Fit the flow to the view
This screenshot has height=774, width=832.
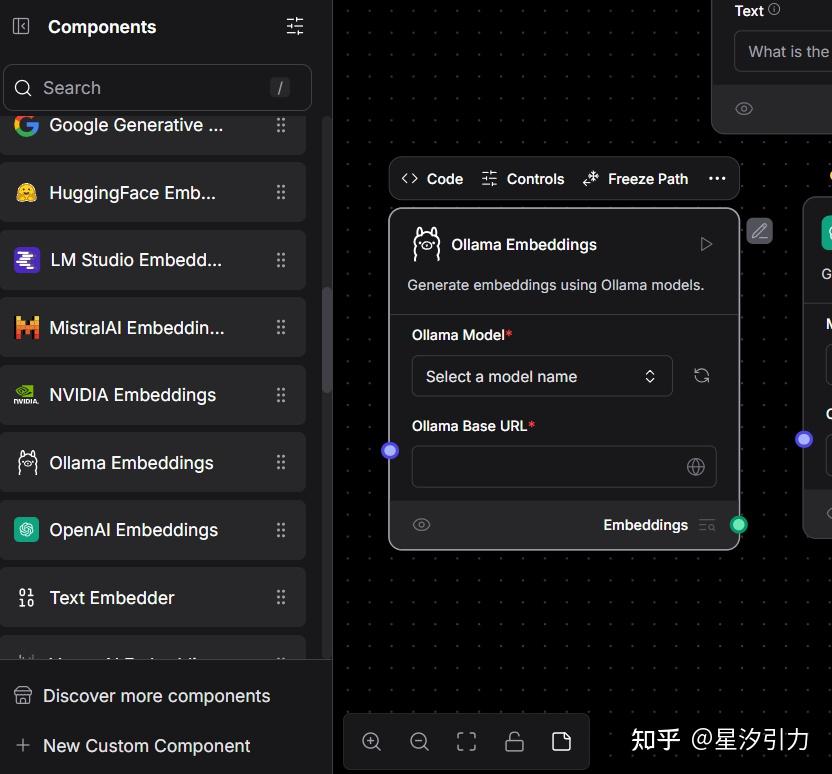[x=466, y=741]
